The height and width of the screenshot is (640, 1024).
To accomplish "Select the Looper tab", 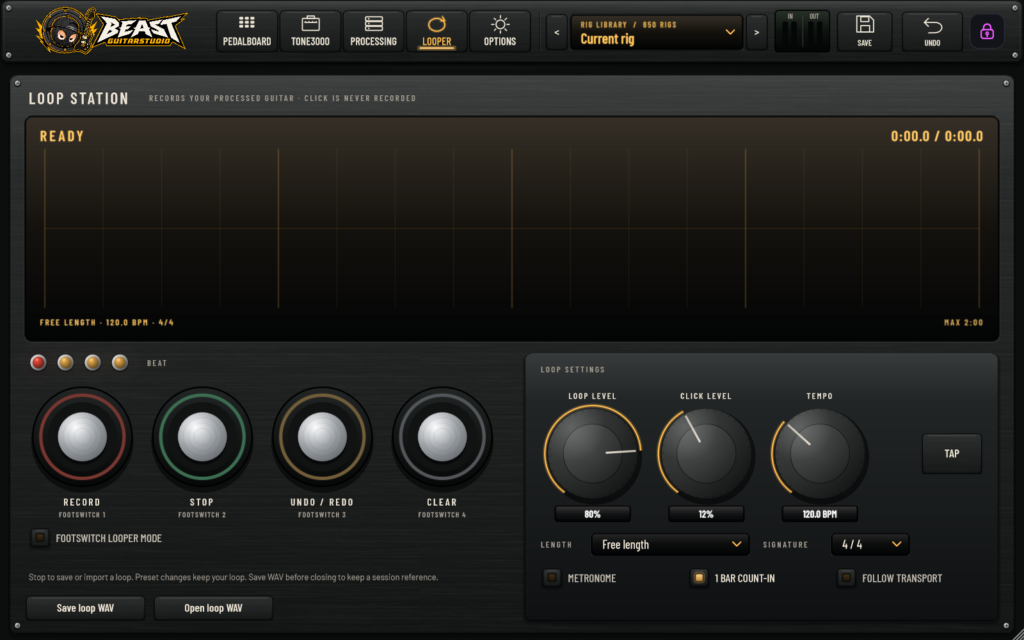I will 436,31.
